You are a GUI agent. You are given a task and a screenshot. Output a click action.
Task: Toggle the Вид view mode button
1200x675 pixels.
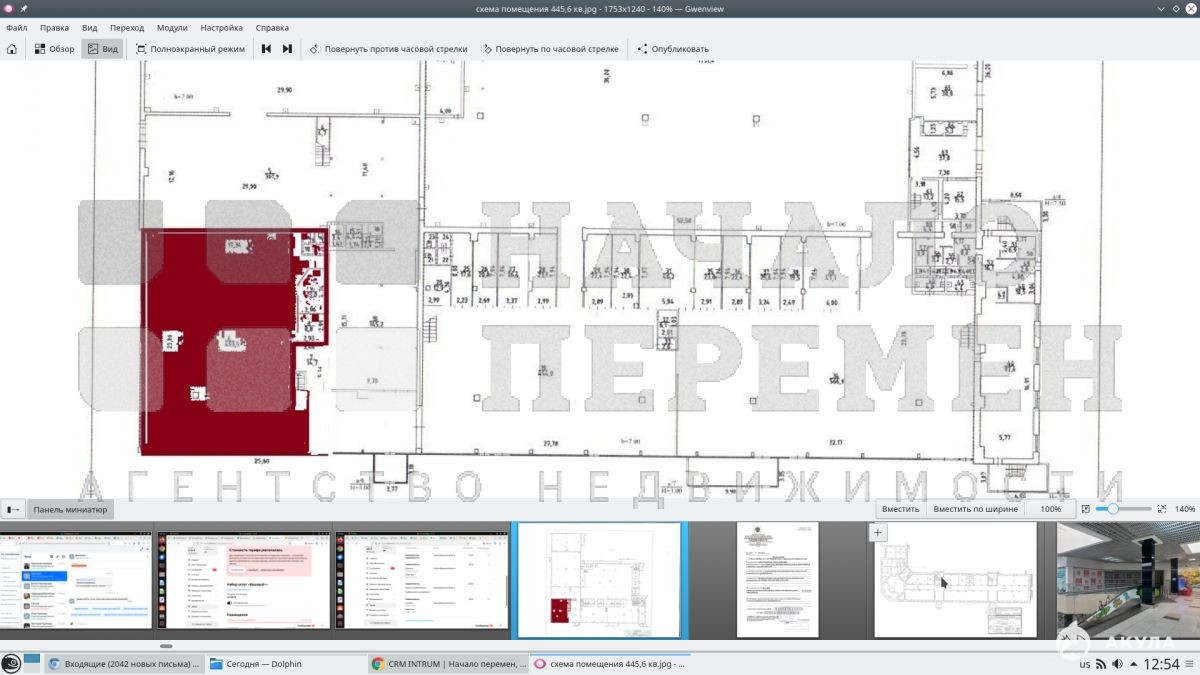[102, 48]
